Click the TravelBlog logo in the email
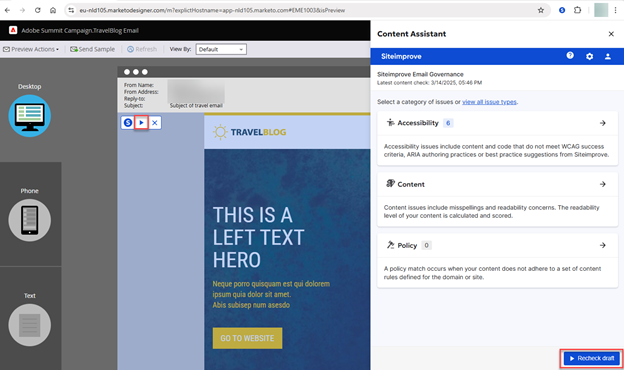 (249, 132)
